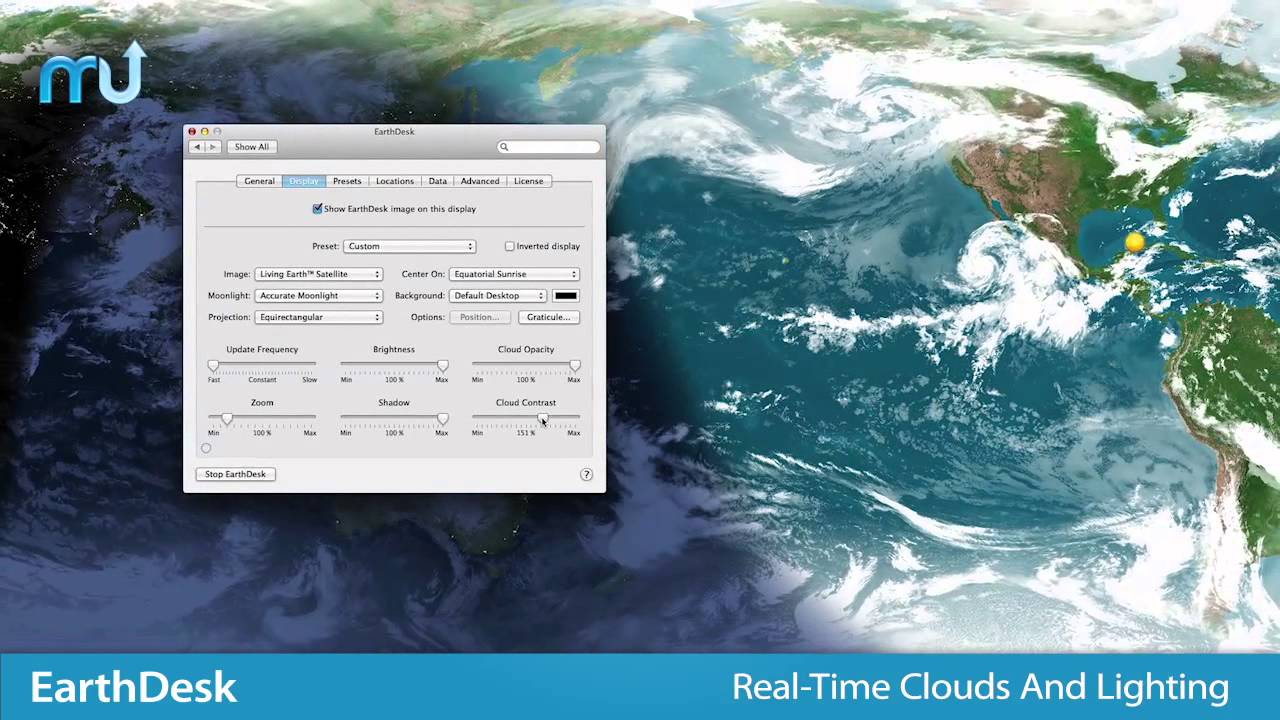Go to the Locations tab
The width and height of the screenshot is (1280, 720).
point(395,181)
